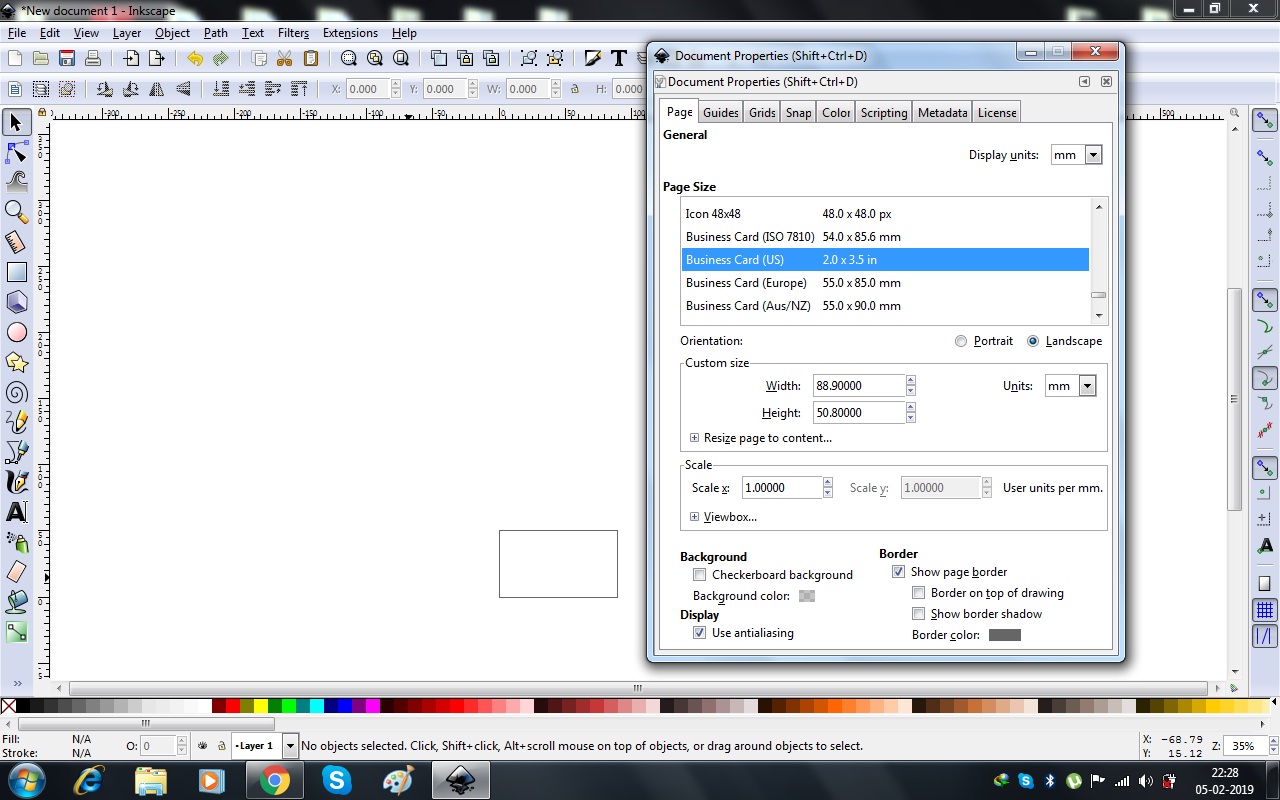Screen dimensions: 1280x800
Task: Switch to the Snap tab
Action: click(x=798, y=113)
